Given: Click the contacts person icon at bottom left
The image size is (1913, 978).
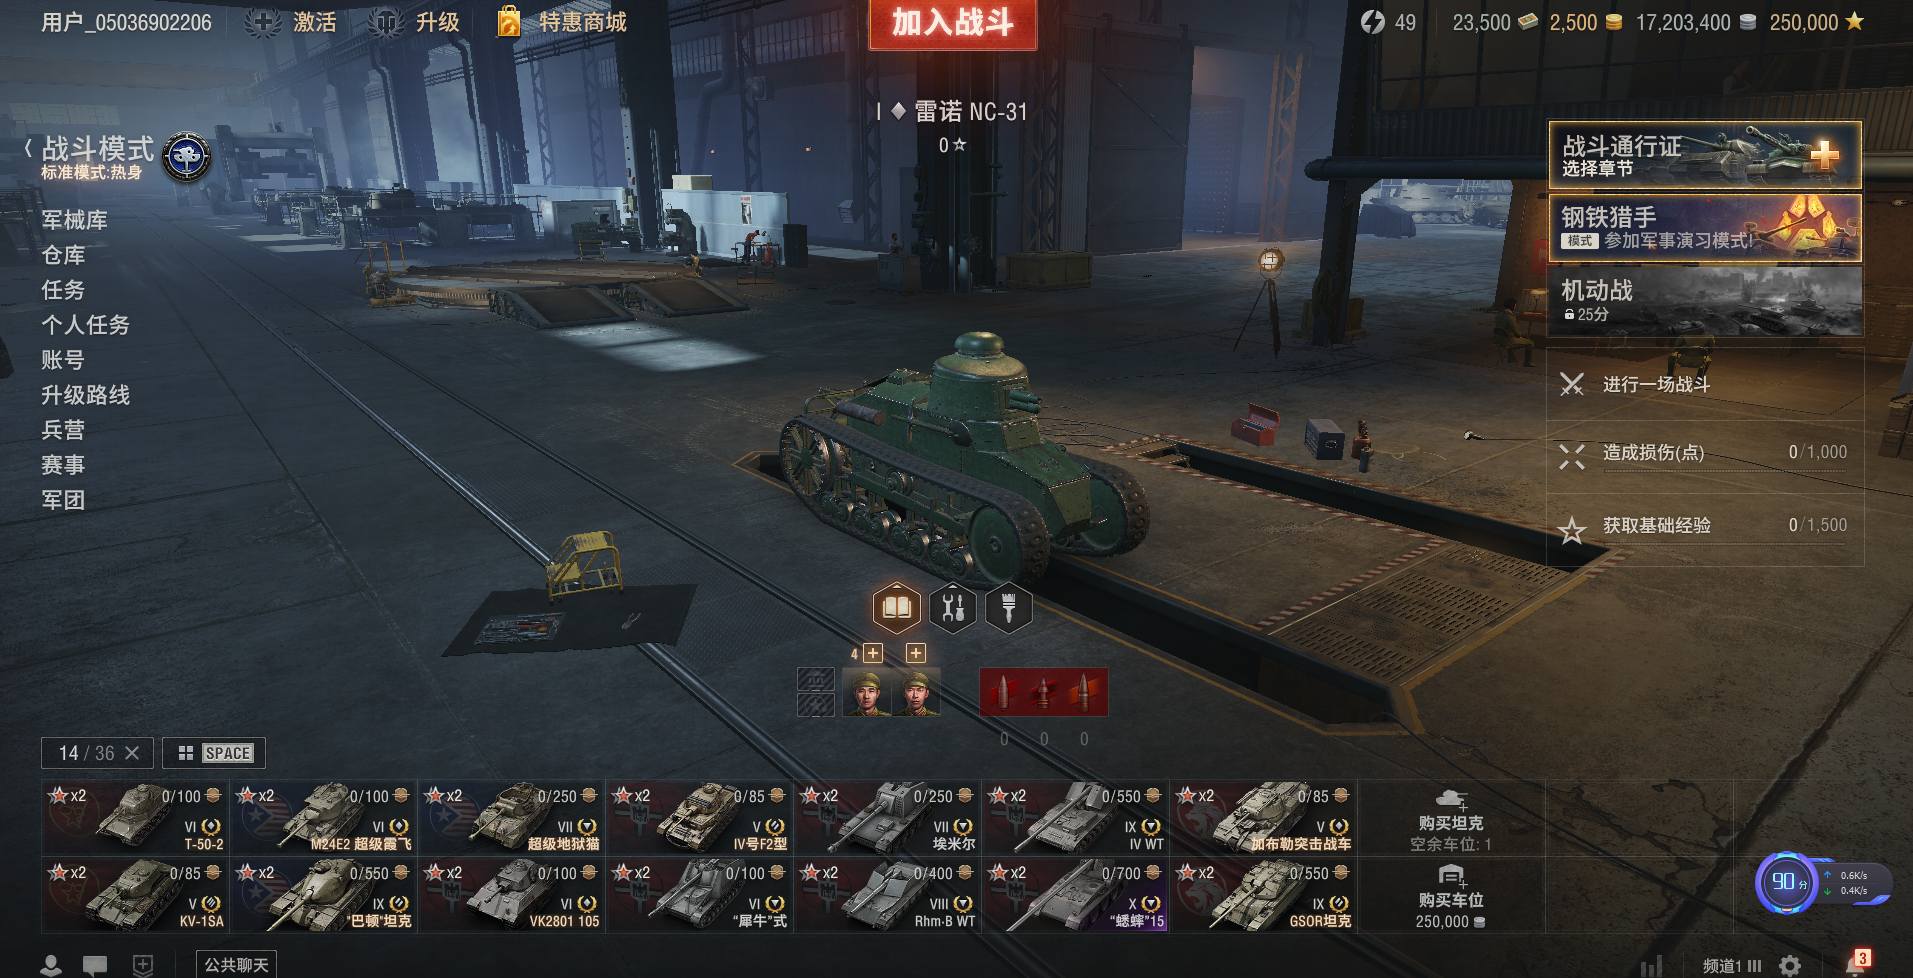Looking at the screenshot, I should [51, 965].
